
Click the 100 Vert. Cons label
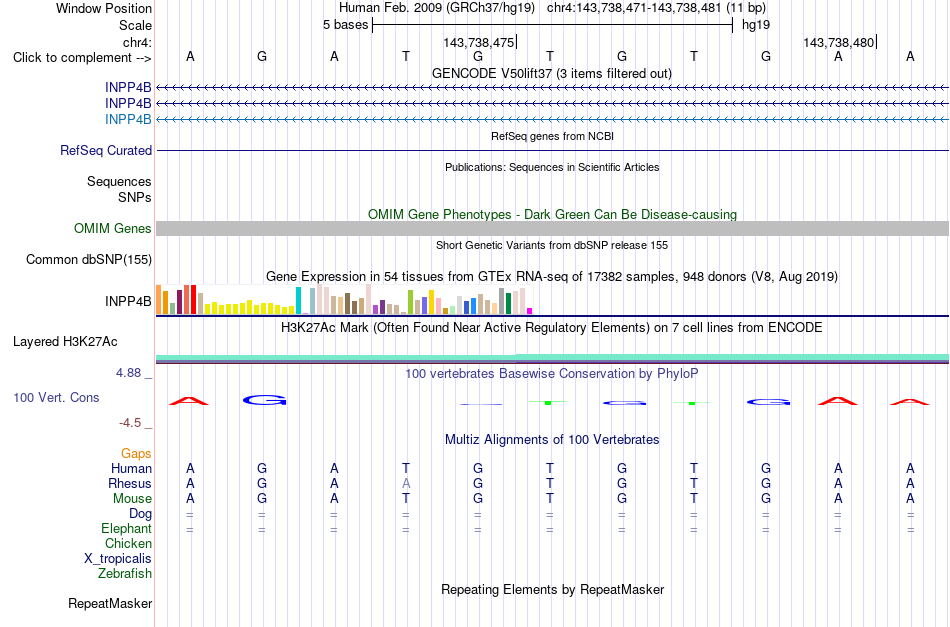(56, 397)
